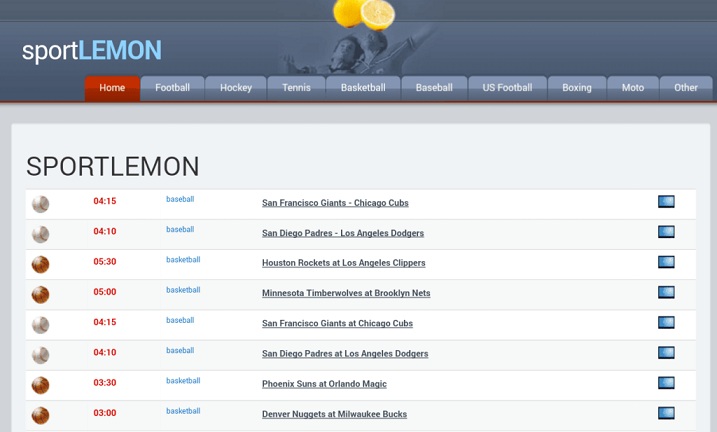717x432 pixels.
Task: Click the sportLEMON logo
Action: click(x=92, y=51)
